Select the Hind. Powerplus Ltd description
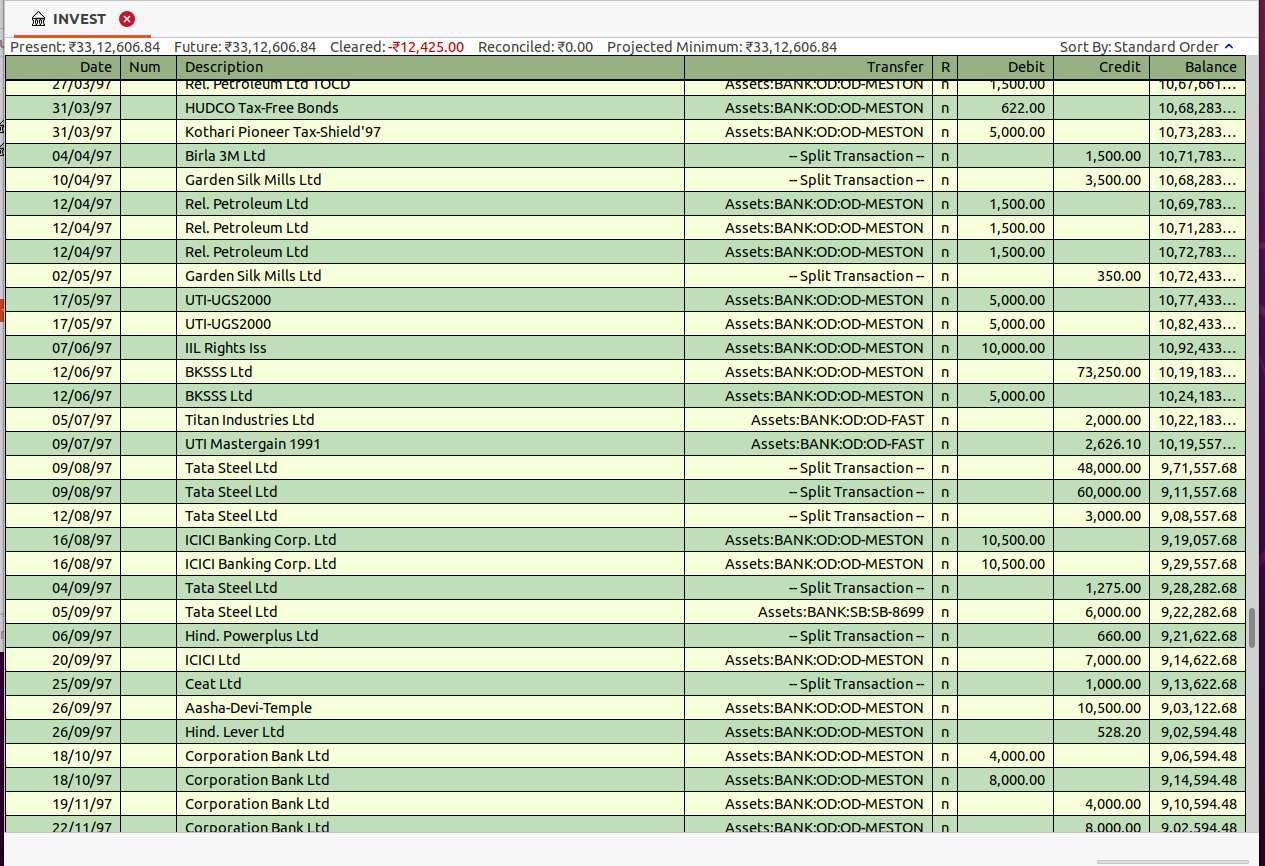 click(x=252, y=636)
